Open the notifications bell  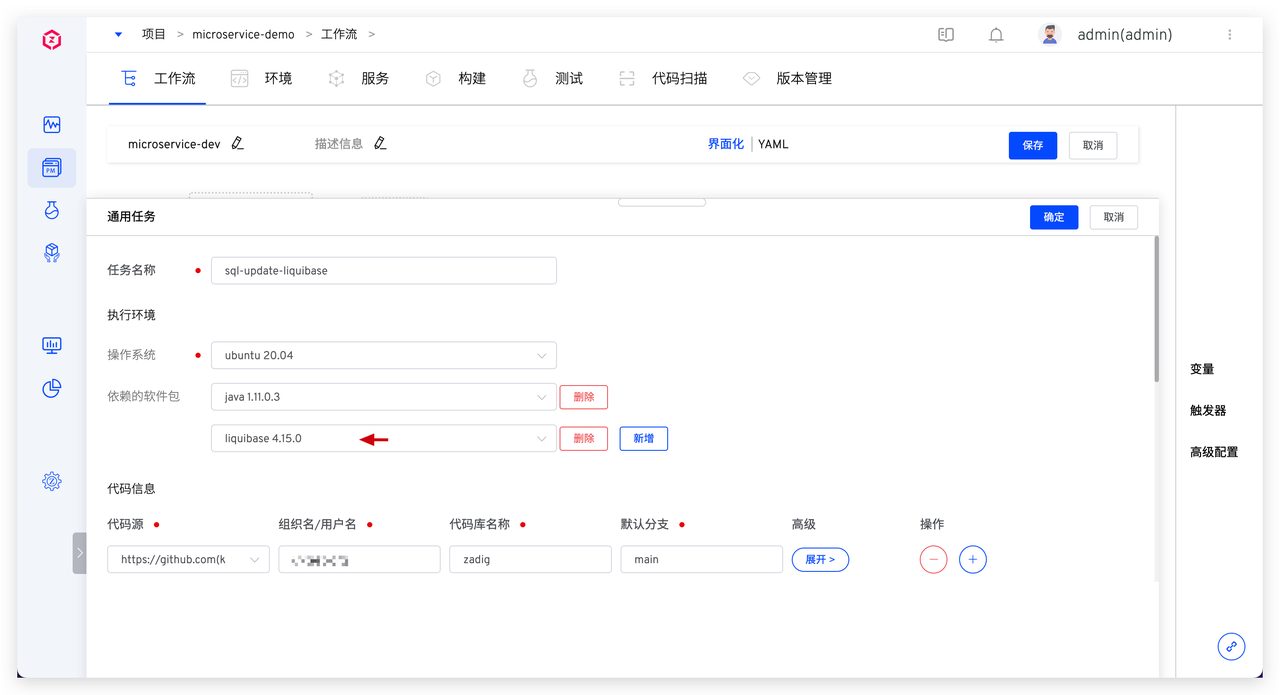coord(996,35)
